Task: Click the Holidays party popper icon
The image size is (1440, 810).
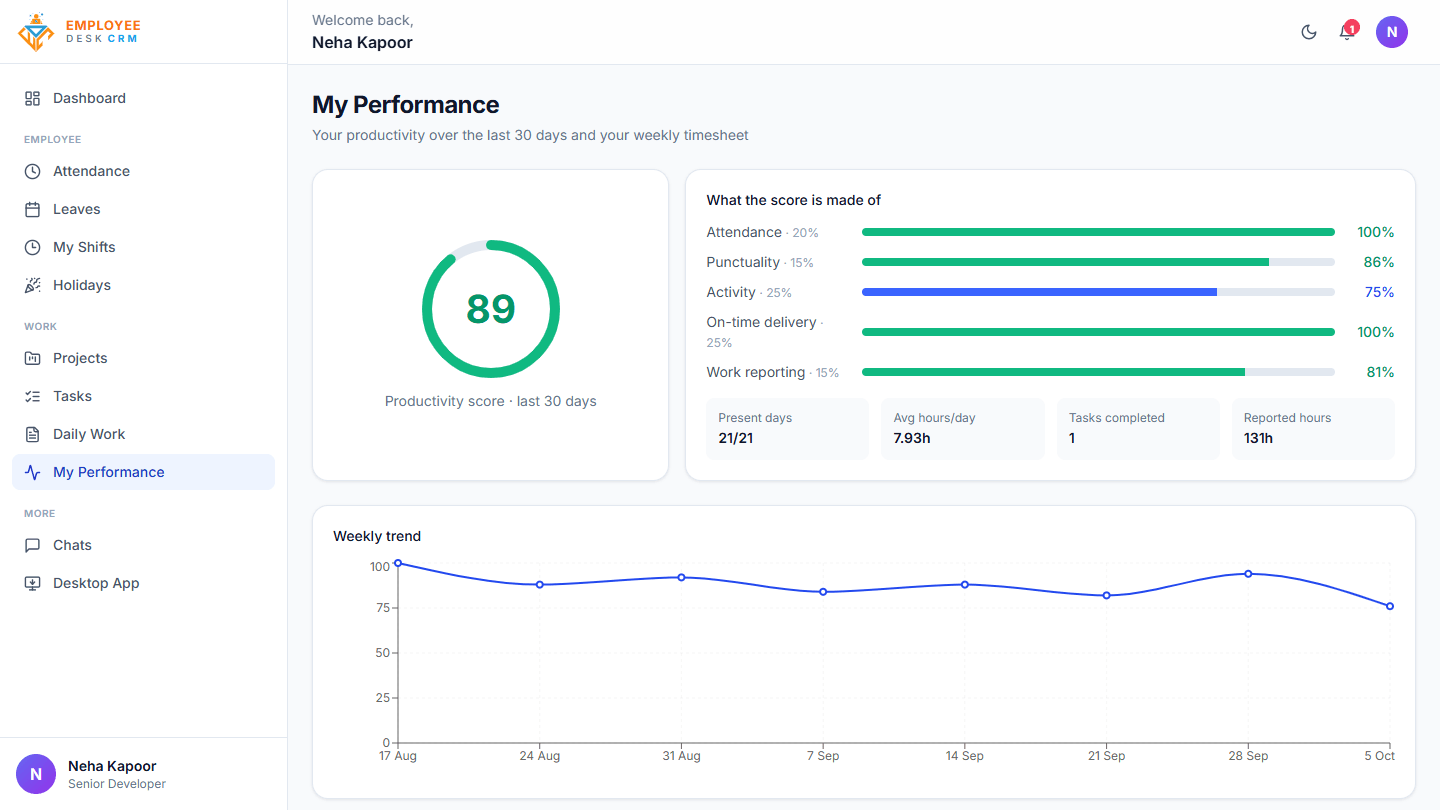Action: (x=33, y=285)
